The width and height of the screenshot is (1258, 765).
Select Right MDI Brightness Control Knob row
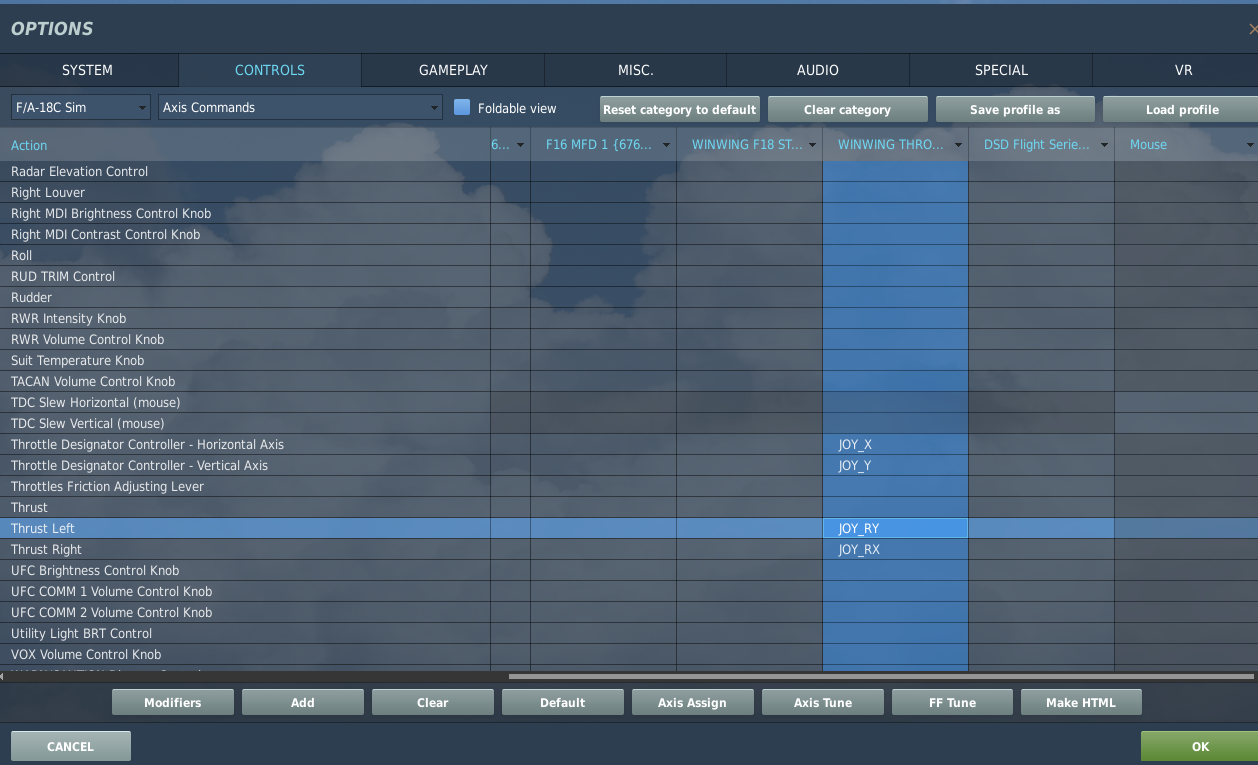point(629,213)
